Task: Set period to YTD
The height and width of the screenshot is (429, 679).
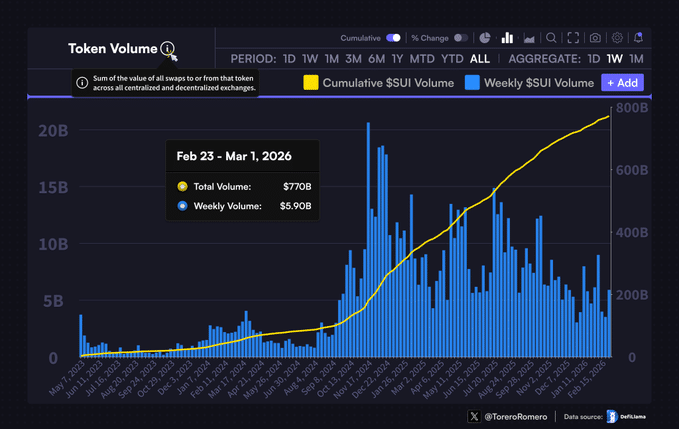Action: 452,59
